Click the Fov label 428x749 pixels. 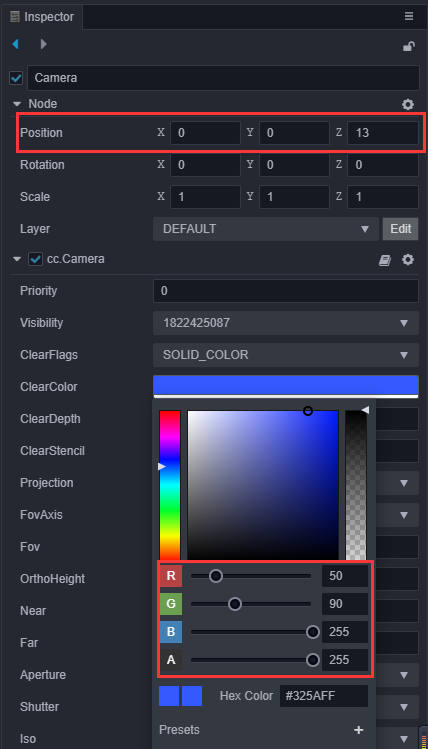click(x=29, y=547)
